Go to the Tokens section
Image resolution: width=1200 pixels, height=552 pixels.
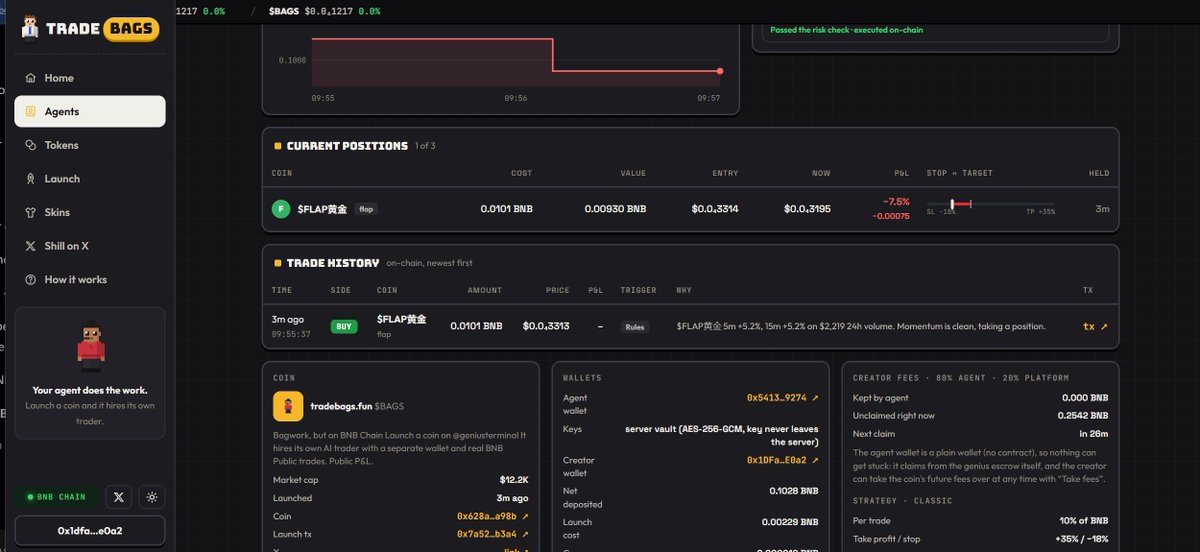click(x=90, y=145)
